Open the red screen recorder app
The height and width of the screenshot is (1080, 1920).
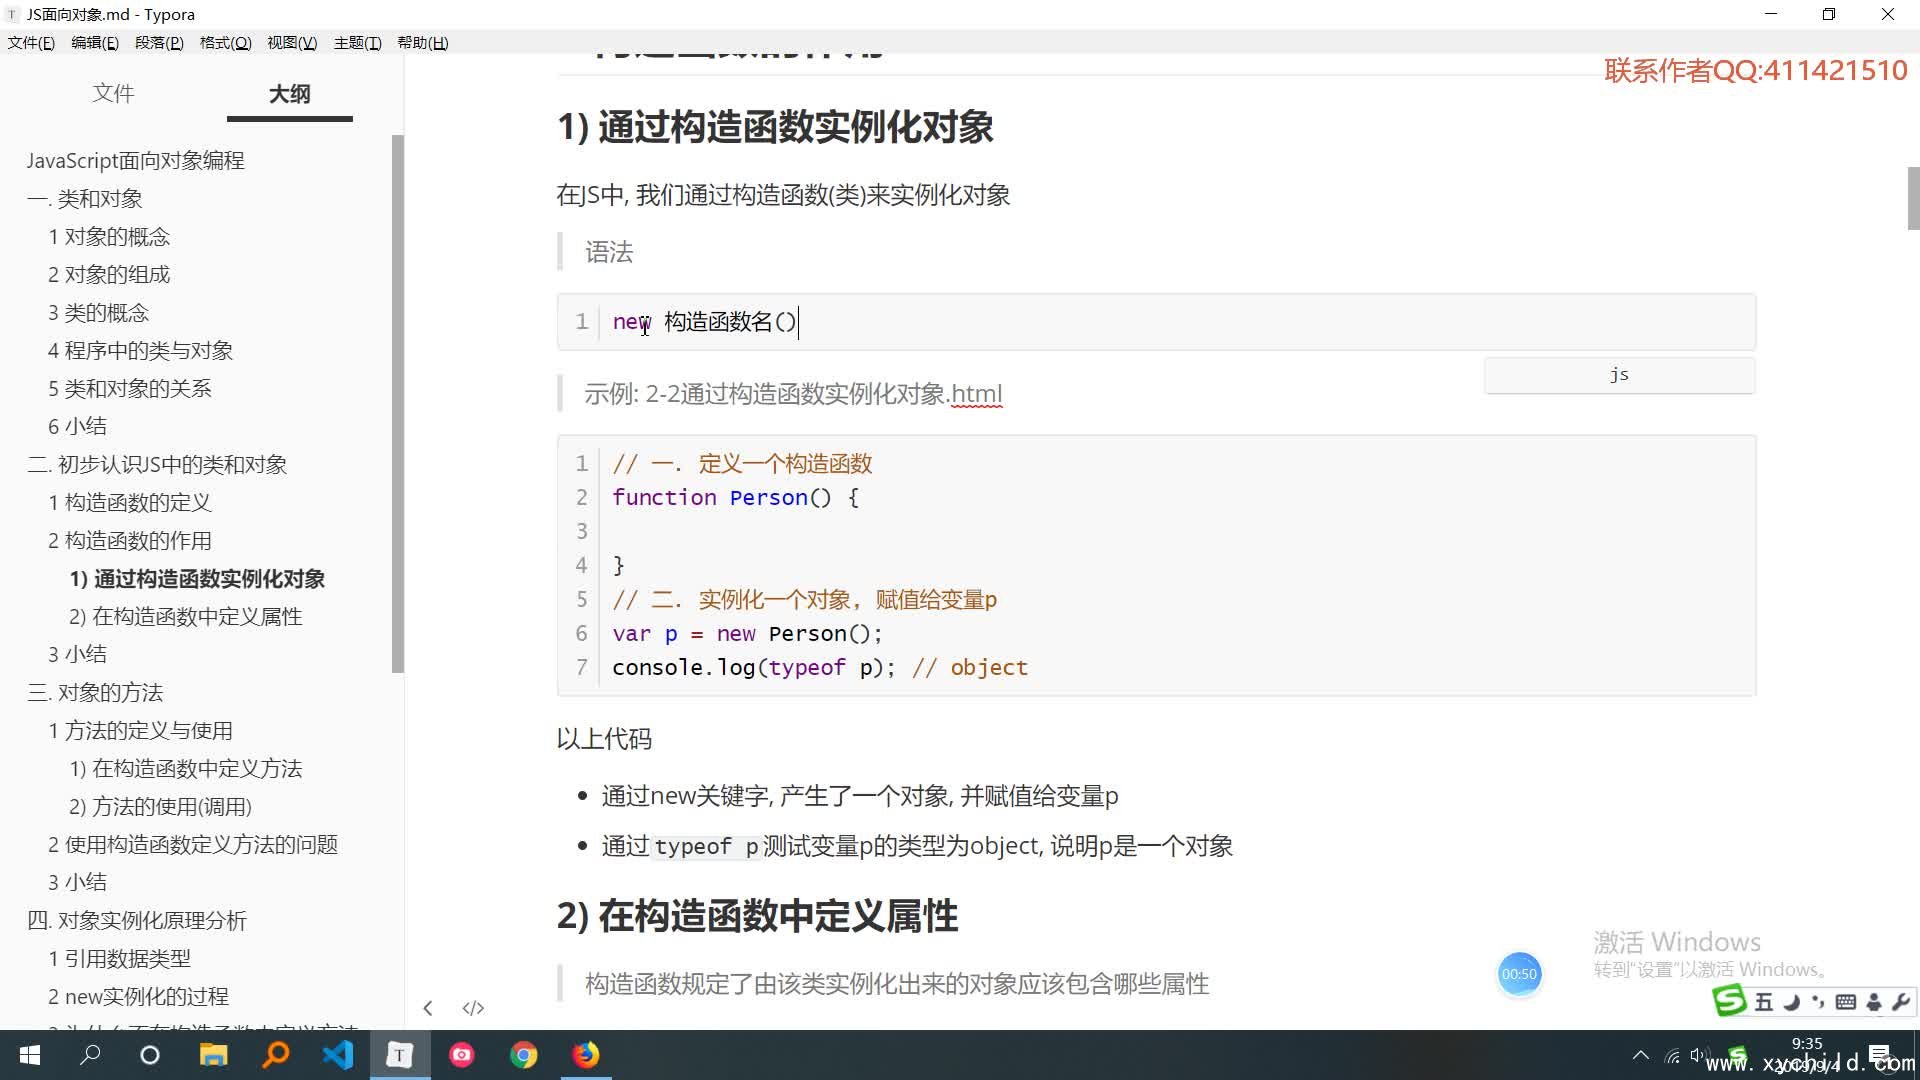pos(462,1055)
